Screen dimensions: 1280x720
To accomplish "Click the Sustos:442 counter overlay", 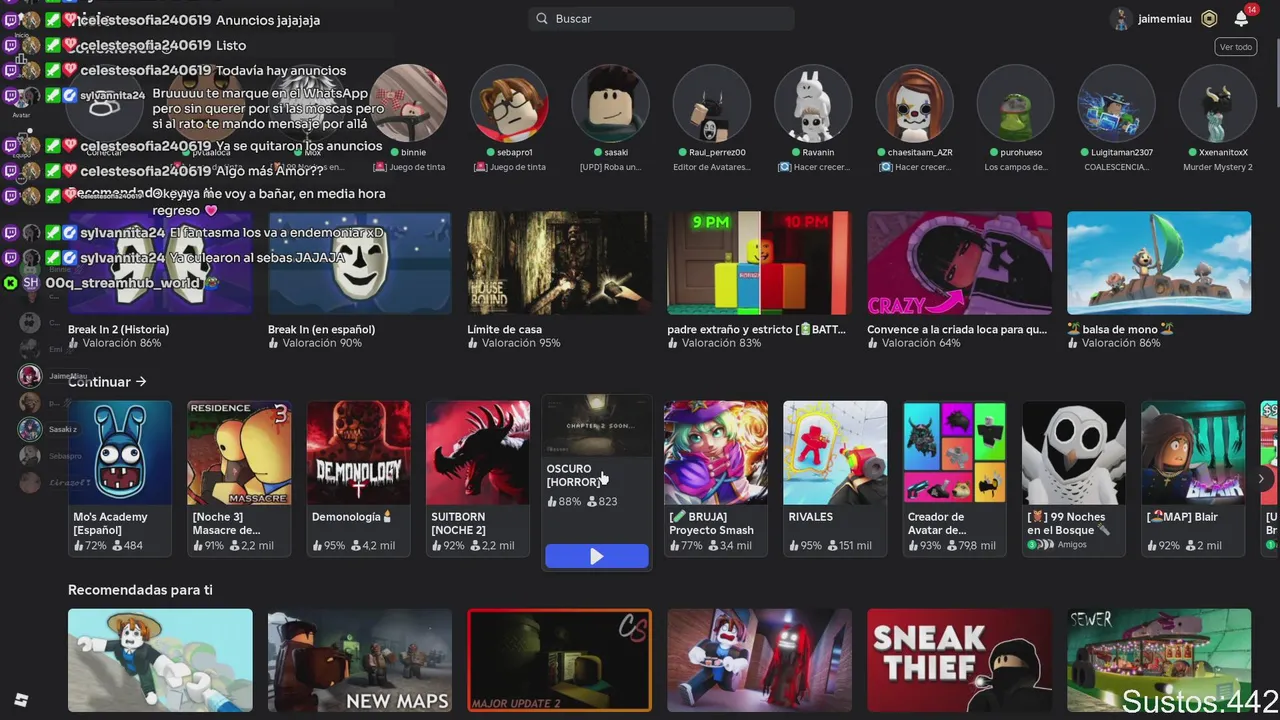I will point(1199,700).
